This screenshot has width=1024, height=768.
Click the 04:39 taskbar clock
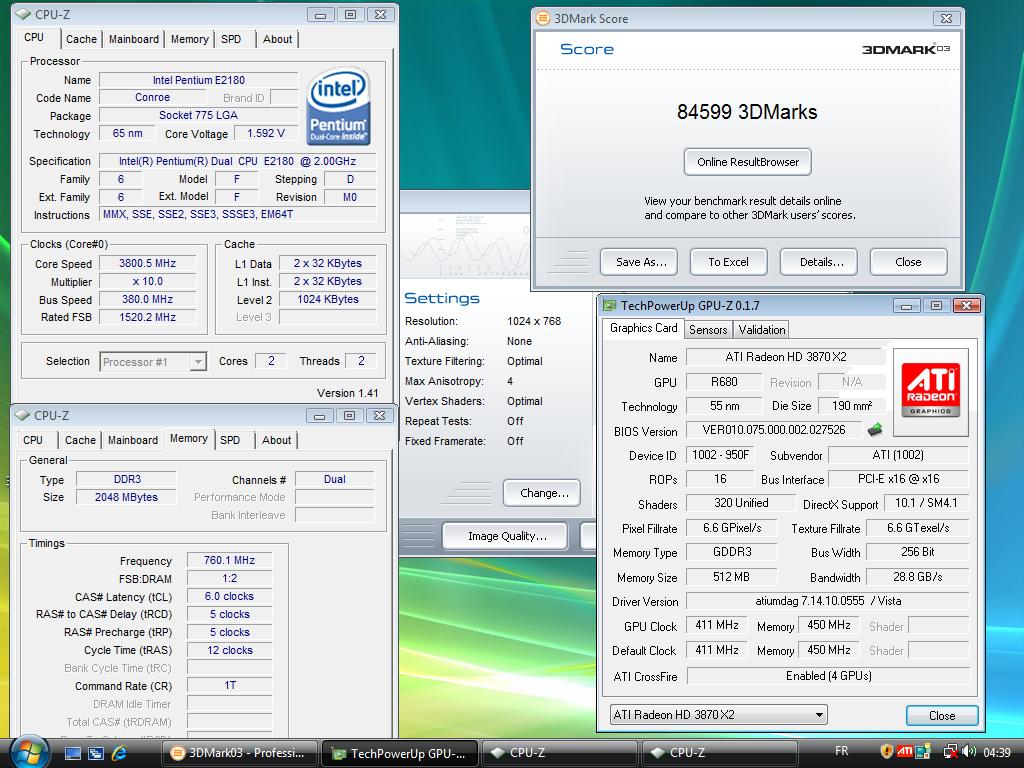[x=997, y=752]
